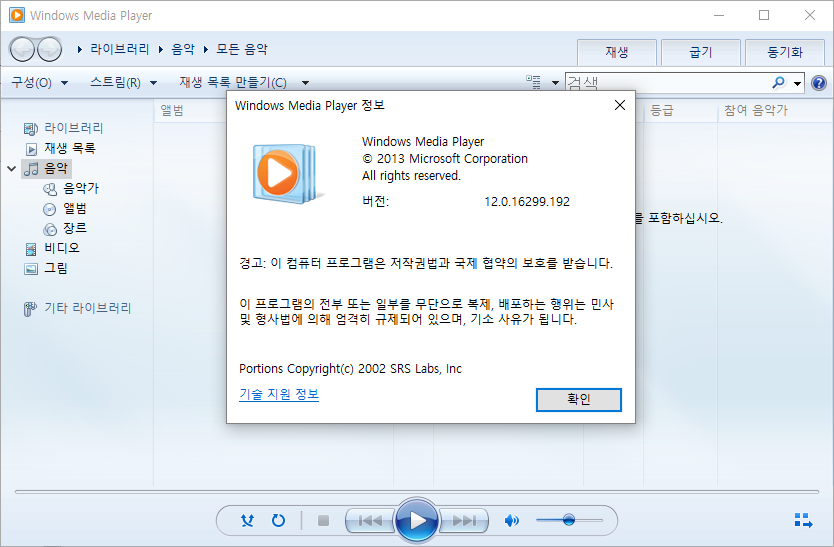The width and height of the screenshot is (834, 547).
Task: Click the 장르 genre icon
Action: click(49, 229)
